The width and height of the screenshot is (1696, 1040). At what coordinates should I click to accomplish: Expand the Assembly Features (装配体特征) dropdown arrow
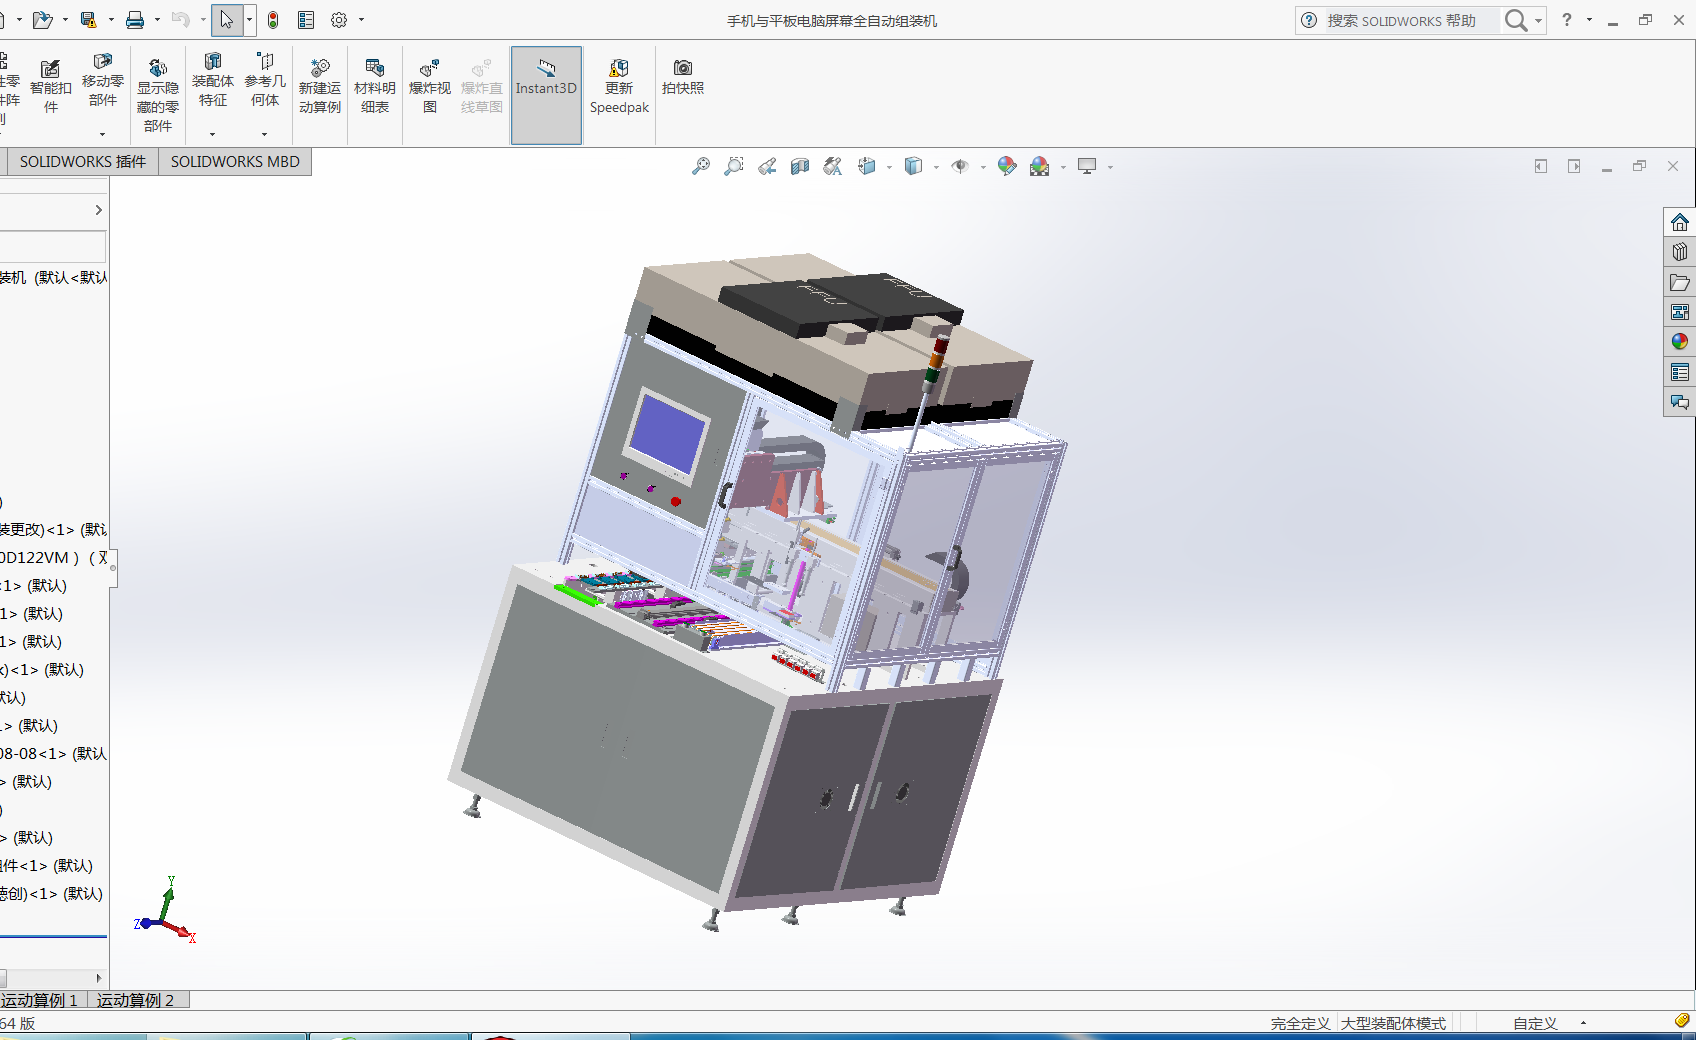click(212, 134)
